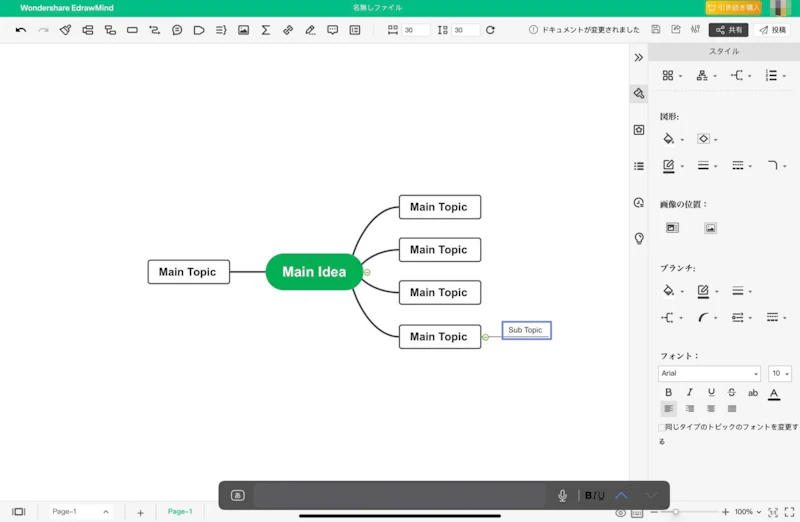Viewport: 800px width, 522px height.
Task: Click the font color A swatch
Action: 774,393
